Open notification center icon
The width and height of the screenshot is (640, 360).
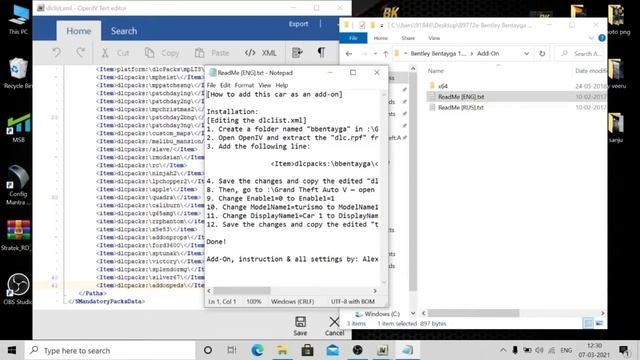coord(623,350)
